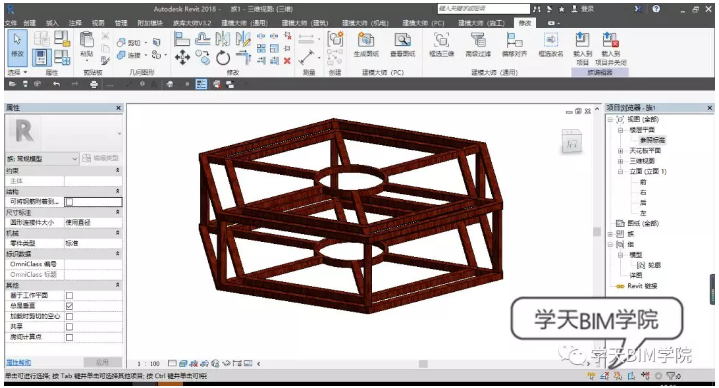Select the Rotate tool icon

click(x=223, y=58)
